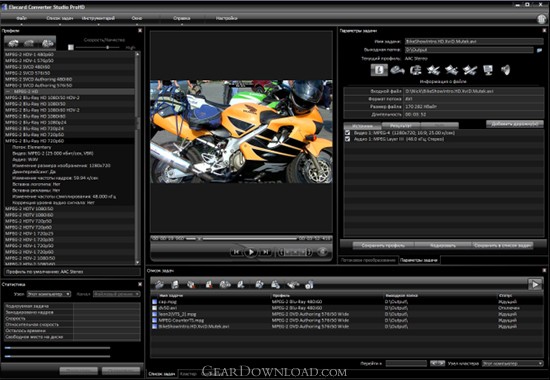Screen dimensions: 550x380
Task: Collapse the MPEG-2 HD profile group
Action: click(8, 91)
